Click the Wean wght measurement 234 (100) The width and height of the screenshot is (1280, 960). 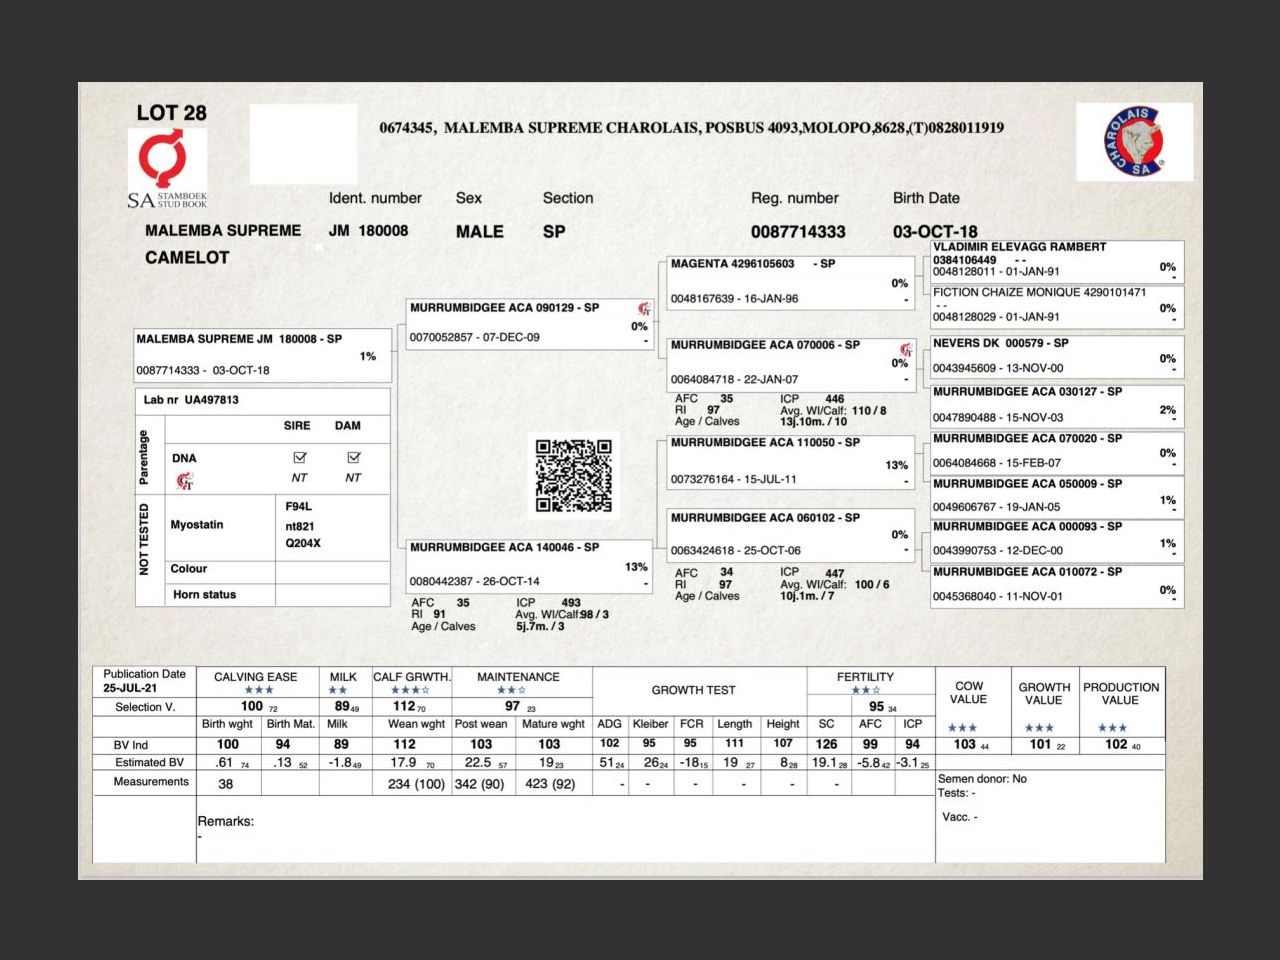(416, 784)
